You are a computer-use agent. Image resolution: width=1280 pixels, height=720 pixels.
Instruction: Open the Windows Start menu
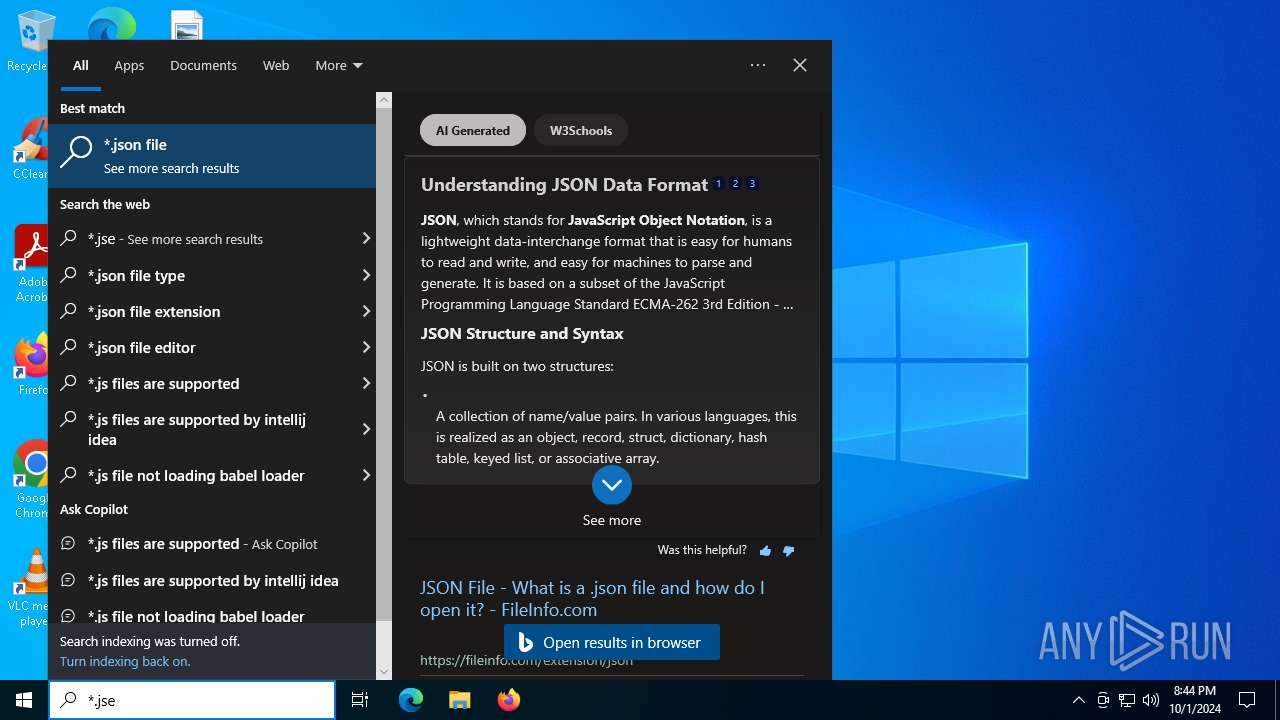(24, 700)
